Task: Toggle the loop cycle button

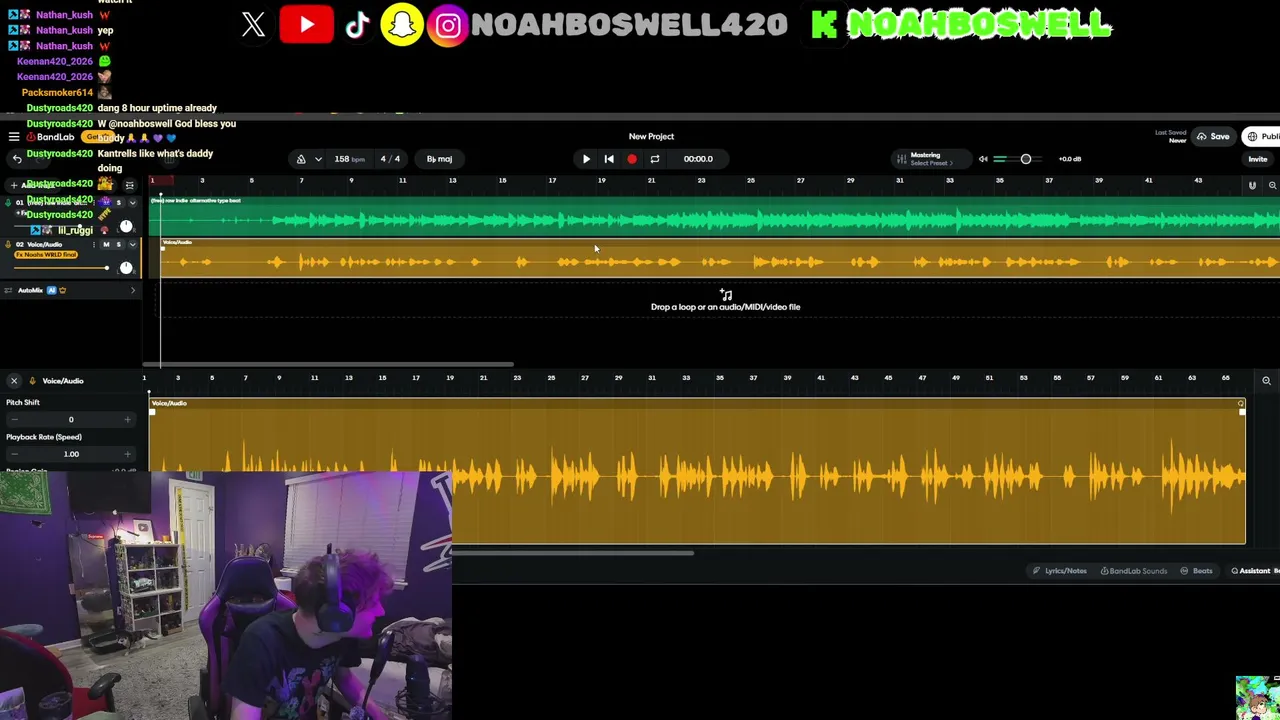Action: pos(655,159)
